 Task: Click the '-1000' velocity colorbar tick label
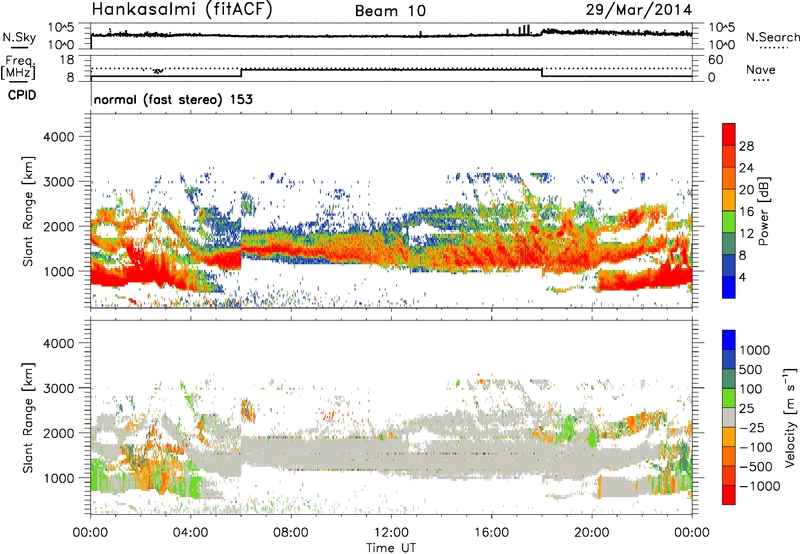coord(759,486)
